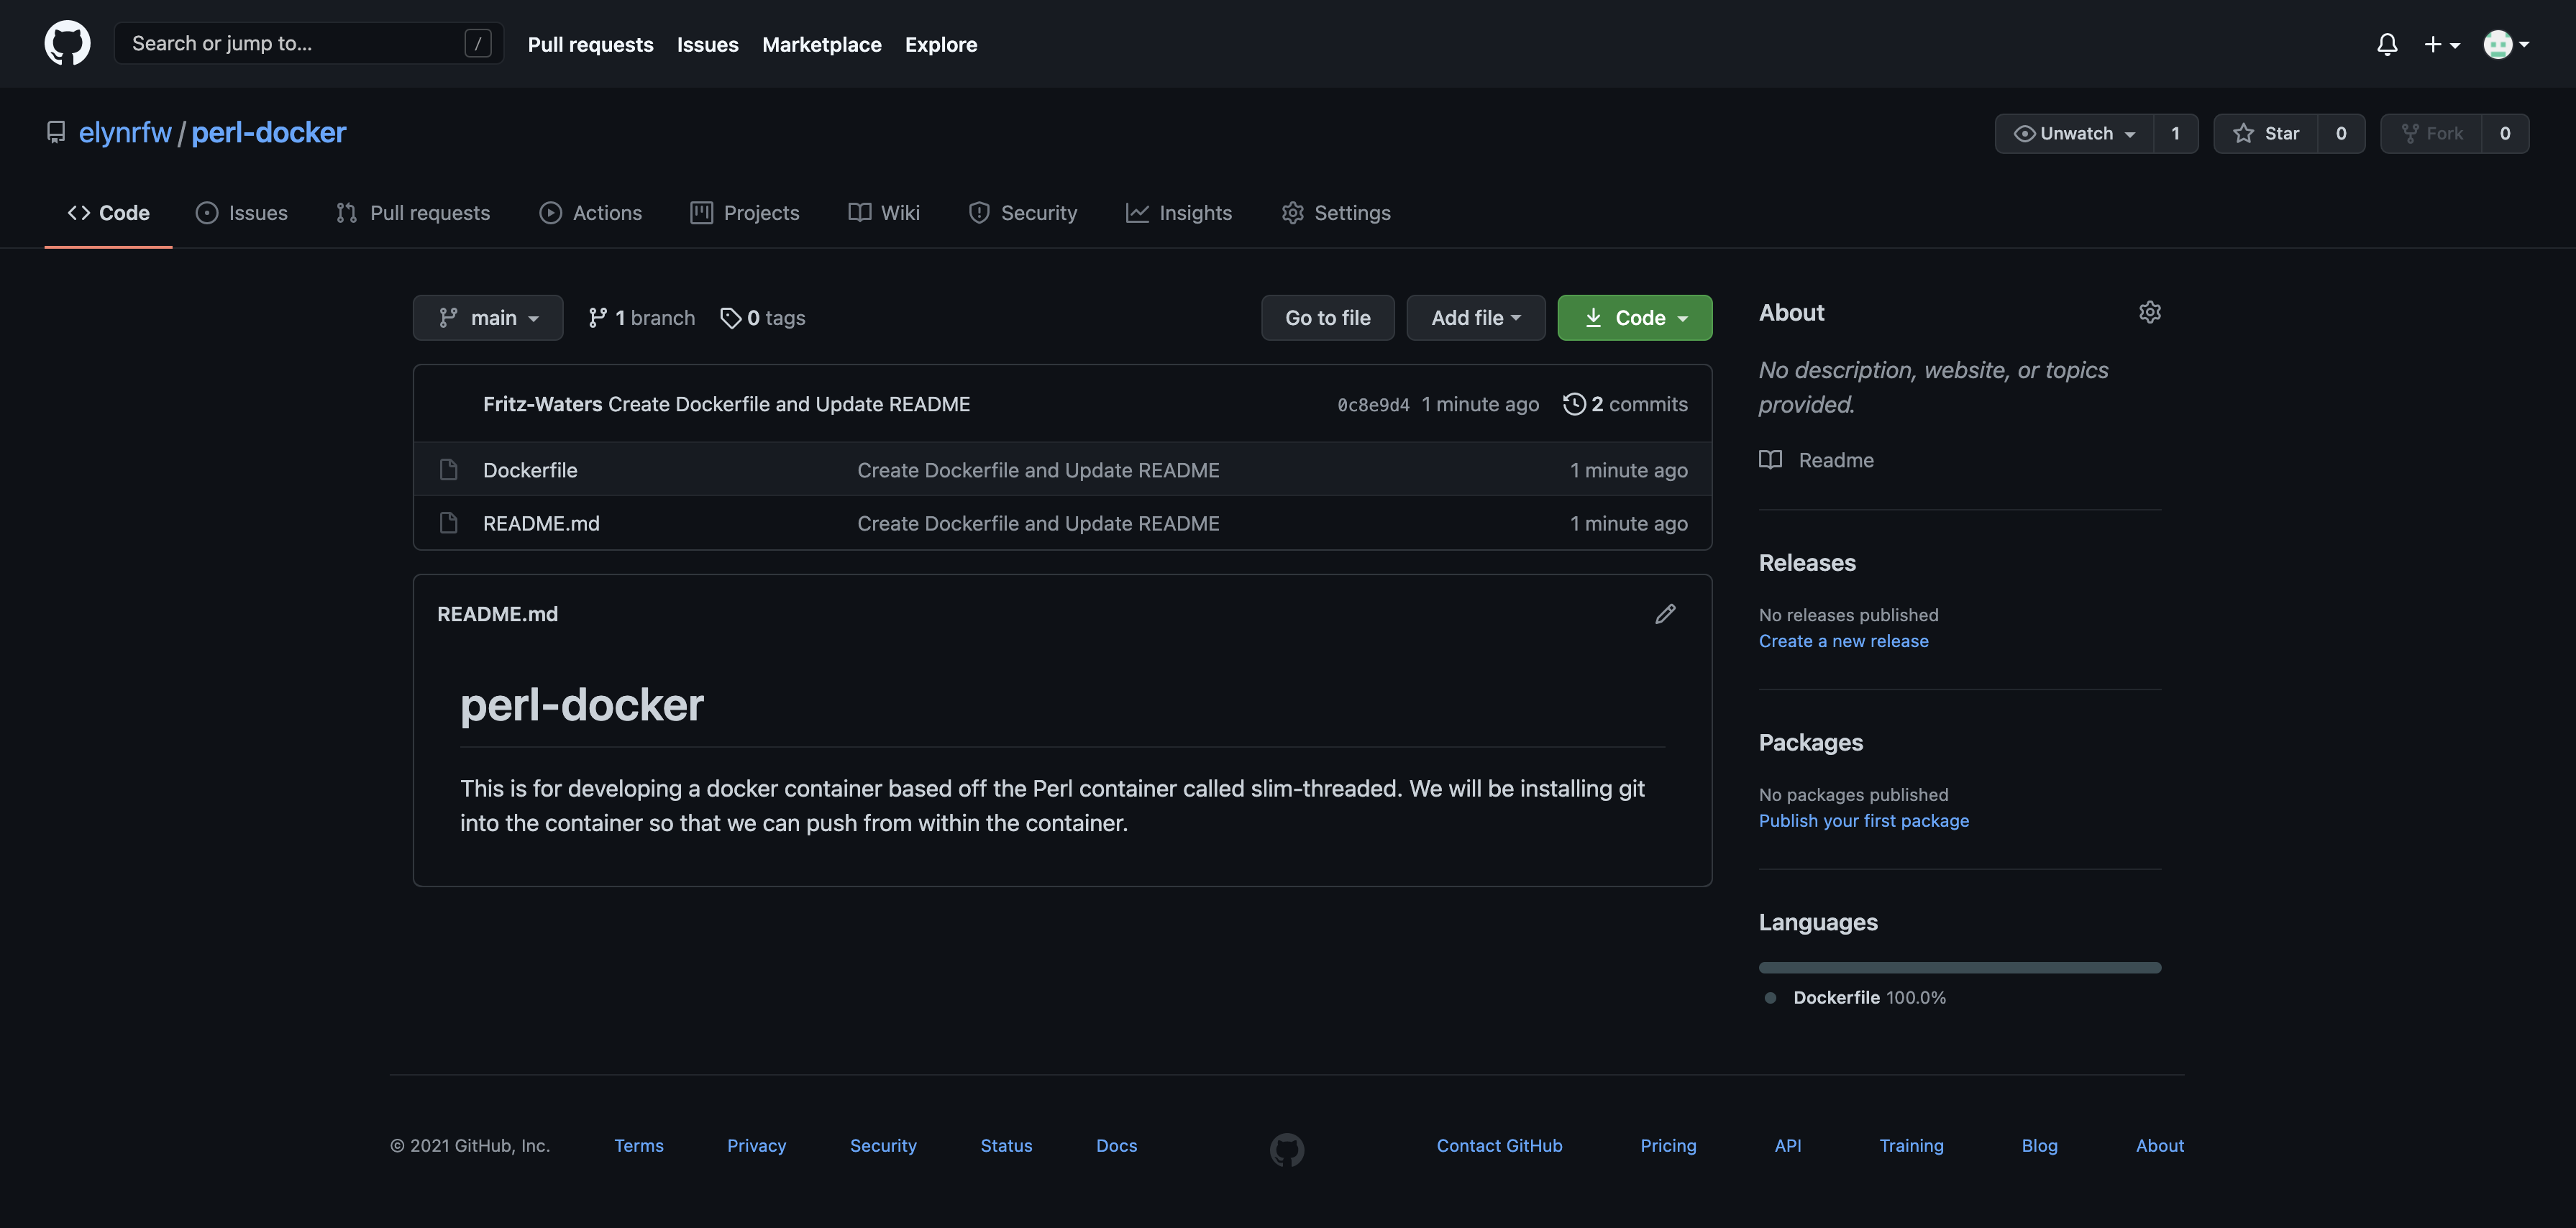This screenshot has height=1228, width=2576.
Task: View the 1 branch link
Action: (x=641, y=318)
